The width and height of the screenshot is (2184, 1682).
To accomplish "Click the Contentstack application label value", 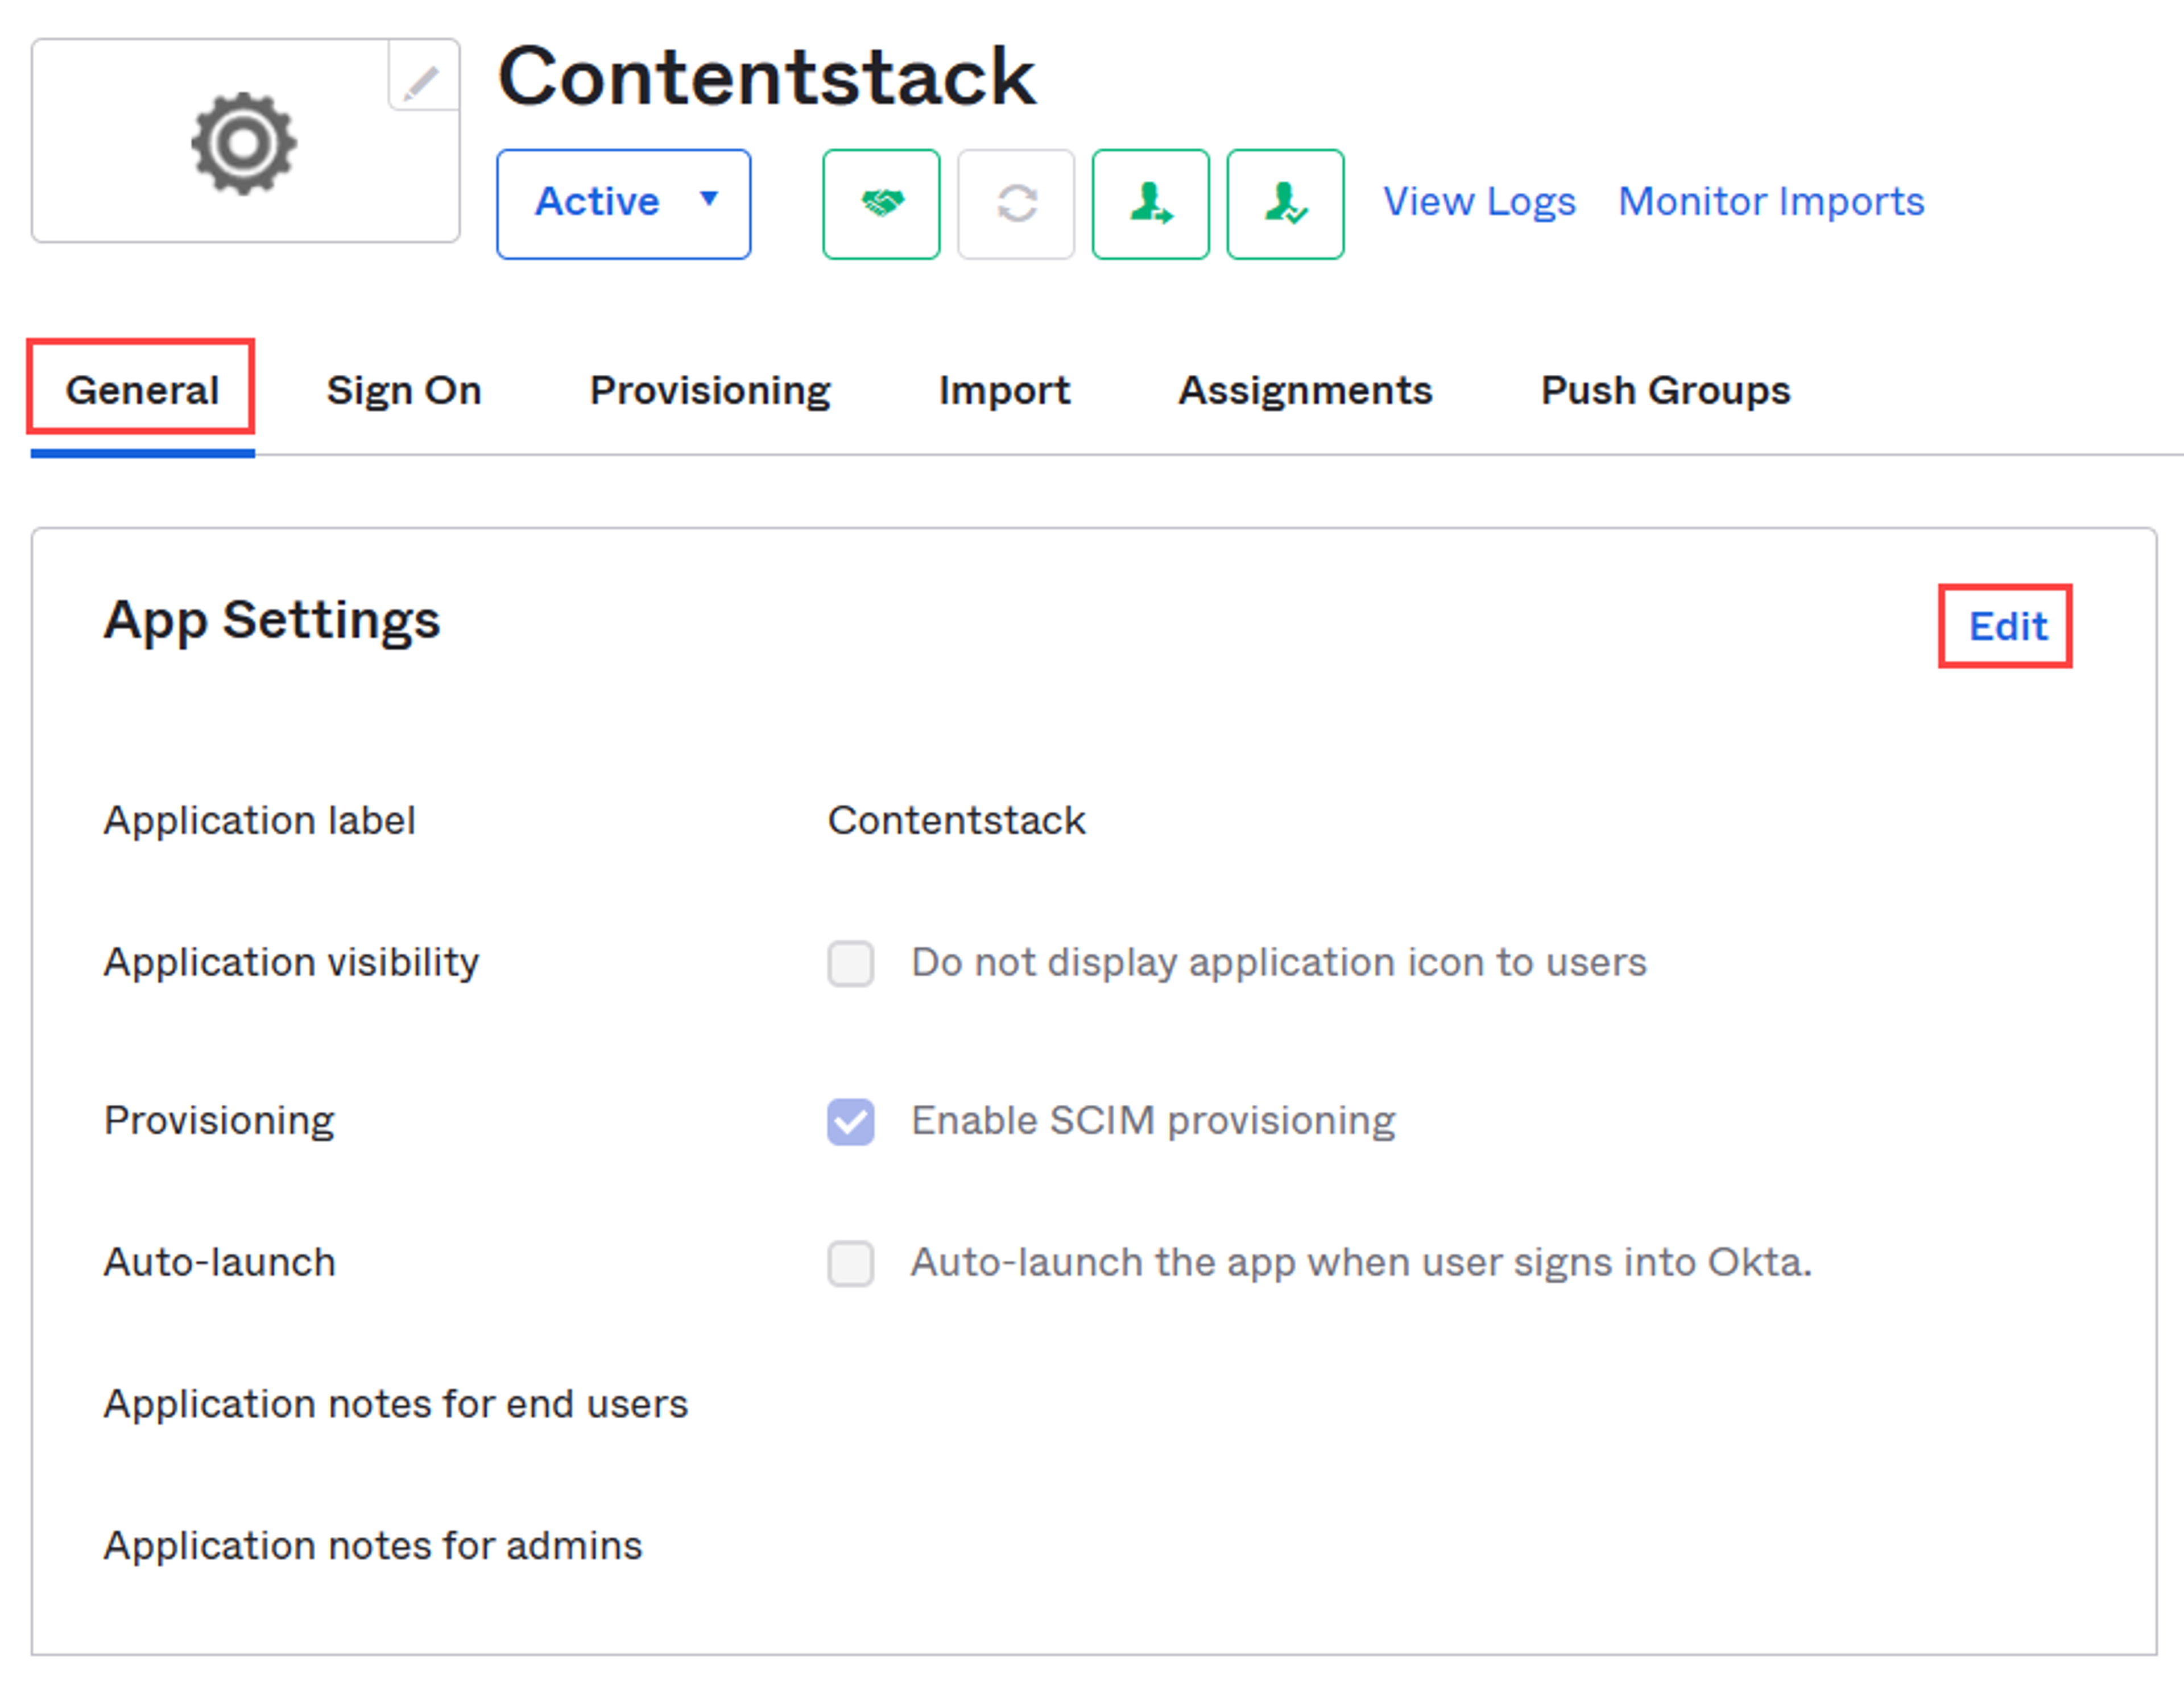I will tap(956, 821).
